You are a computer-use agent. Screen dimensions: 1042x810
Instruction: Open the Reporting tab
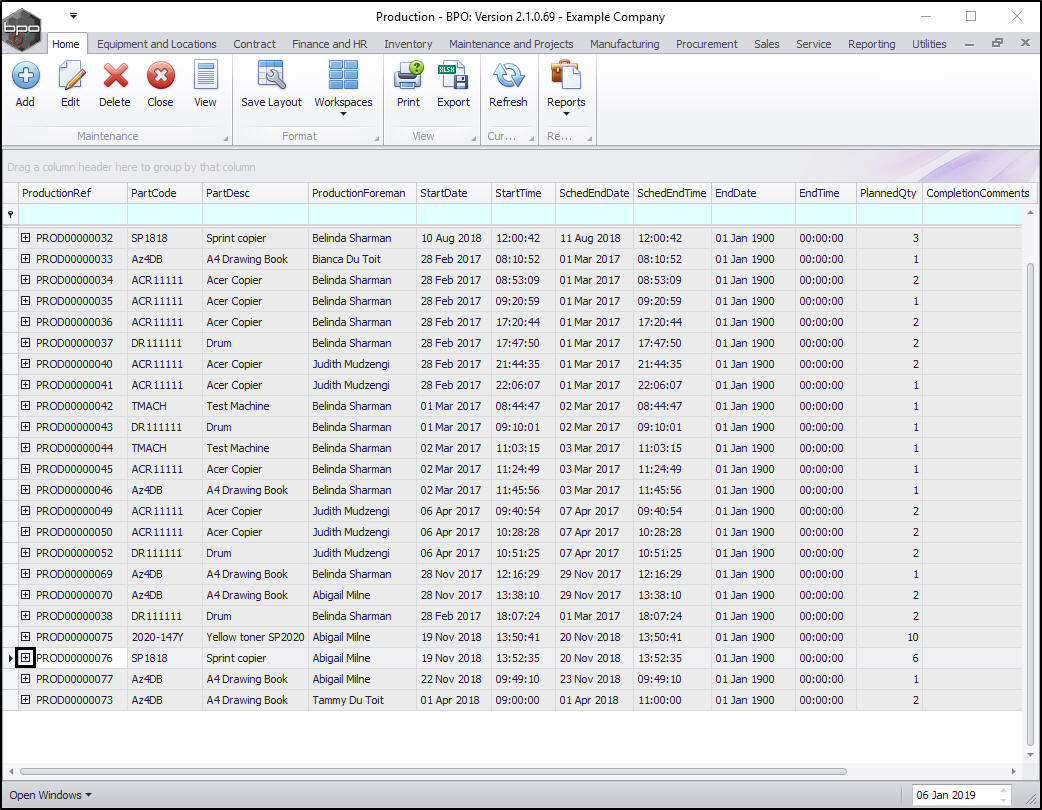[x=871, y=44]
